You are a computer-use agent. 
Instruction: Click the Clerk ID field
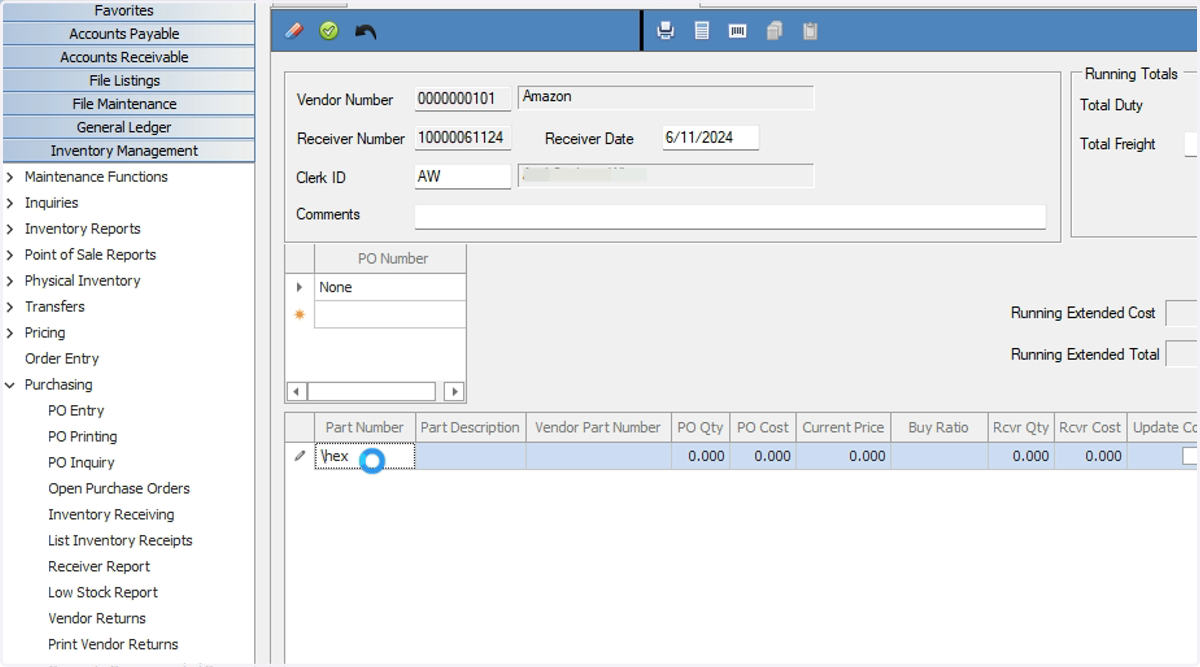pos(463,177)
